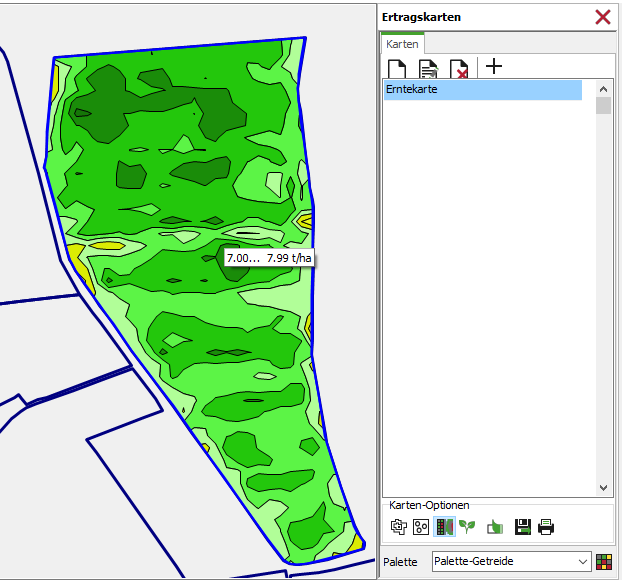625x583 pixels.
Task: Click the Ertragskarten panel title
Action: click(421, 17)
